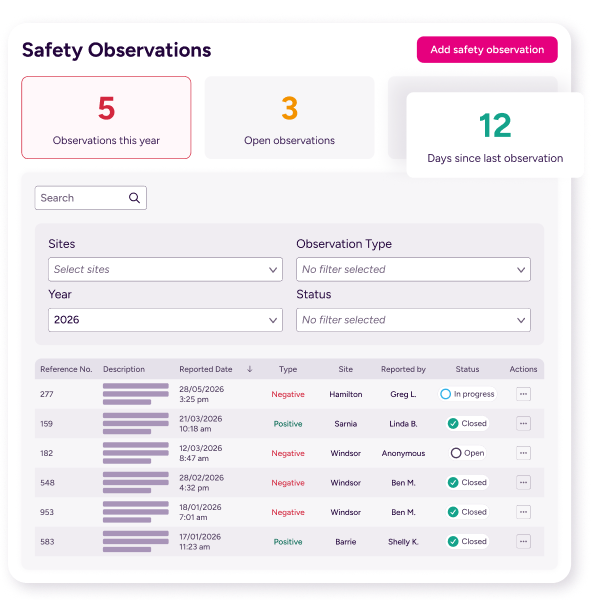Open actions menu for reference 548

(523, 482)
